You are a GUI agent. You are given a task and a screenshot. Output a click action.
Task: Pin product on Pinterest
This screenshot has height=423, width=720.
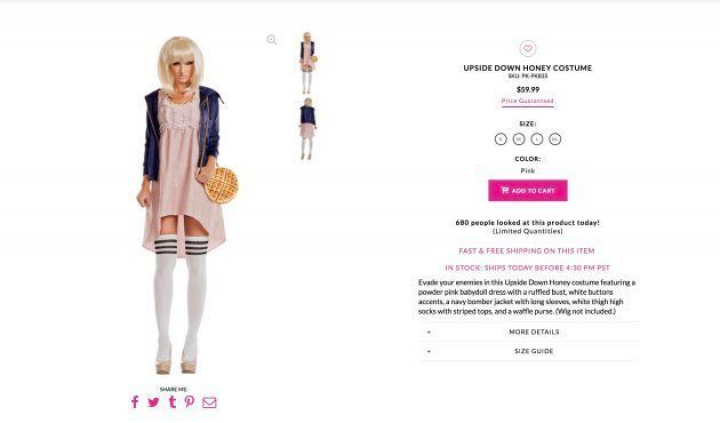(x=190, y=402)
